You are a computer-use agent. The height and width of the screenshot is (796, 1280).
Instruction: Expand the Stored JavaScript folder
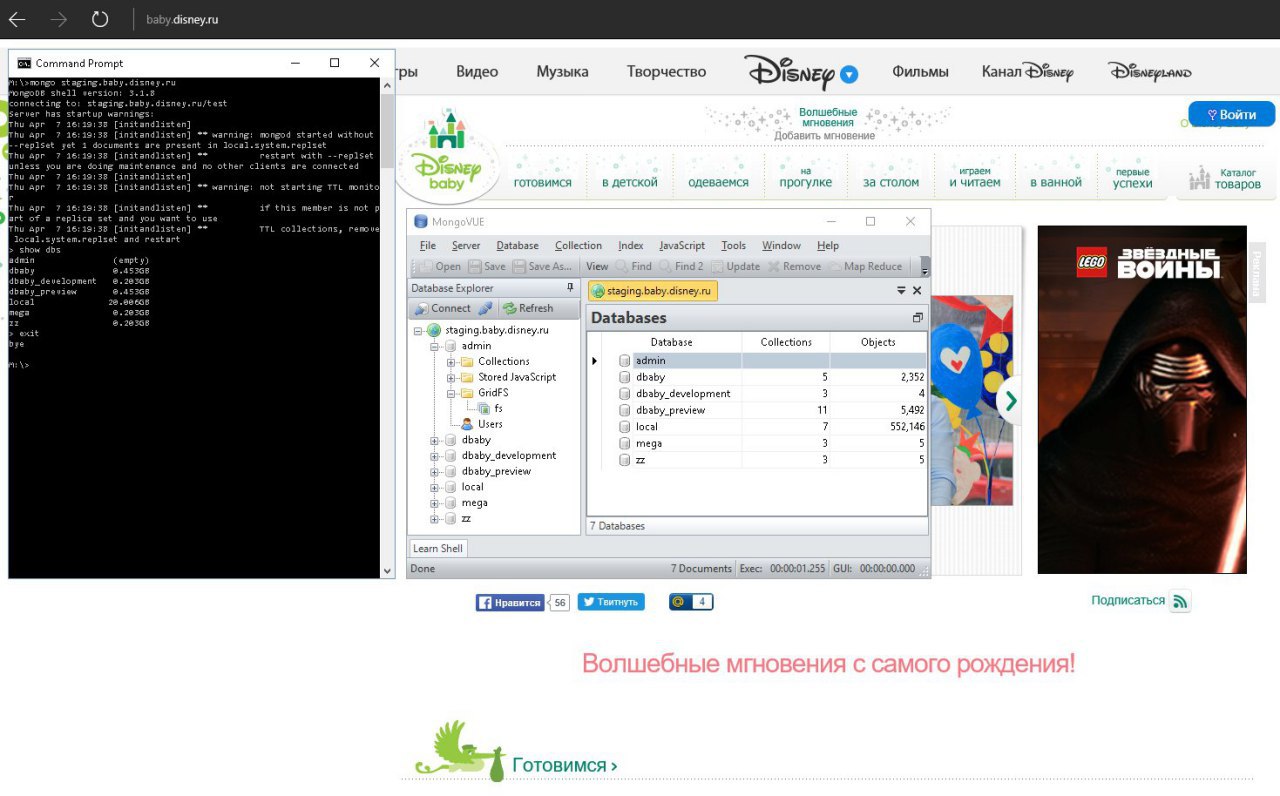pos(451,377)
